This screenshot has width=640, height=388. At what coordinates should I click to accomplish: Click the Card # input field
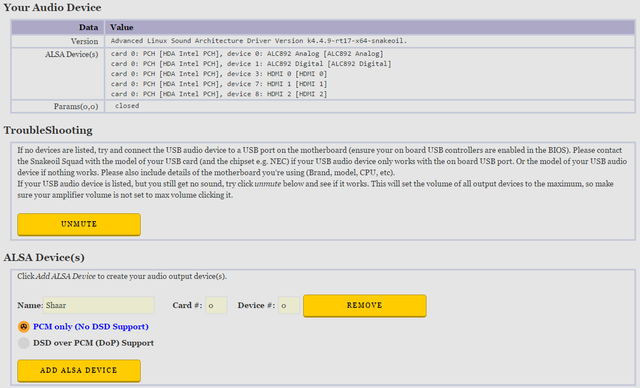tap(216, 305)
